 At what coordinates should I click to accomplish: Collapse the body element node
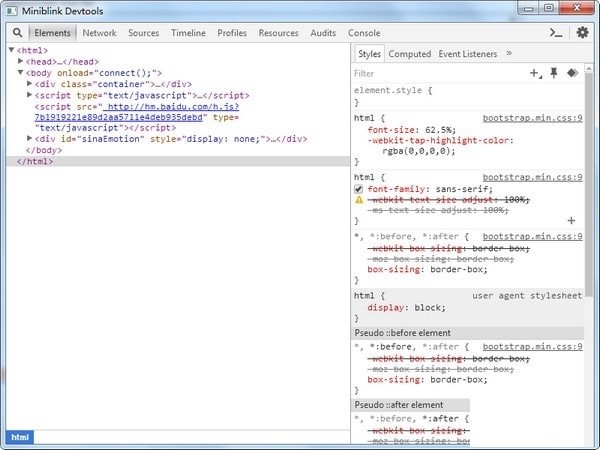tap(21, 73)
